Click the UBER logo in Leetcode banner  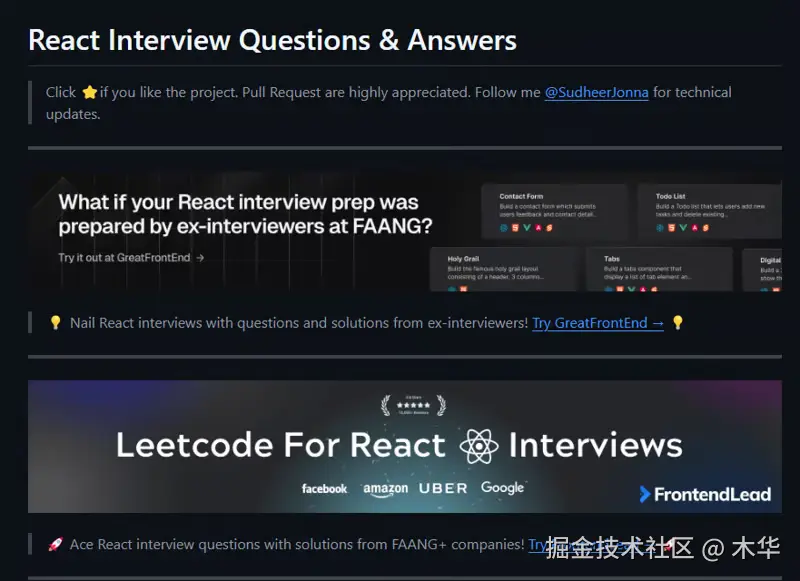[443, 489]
